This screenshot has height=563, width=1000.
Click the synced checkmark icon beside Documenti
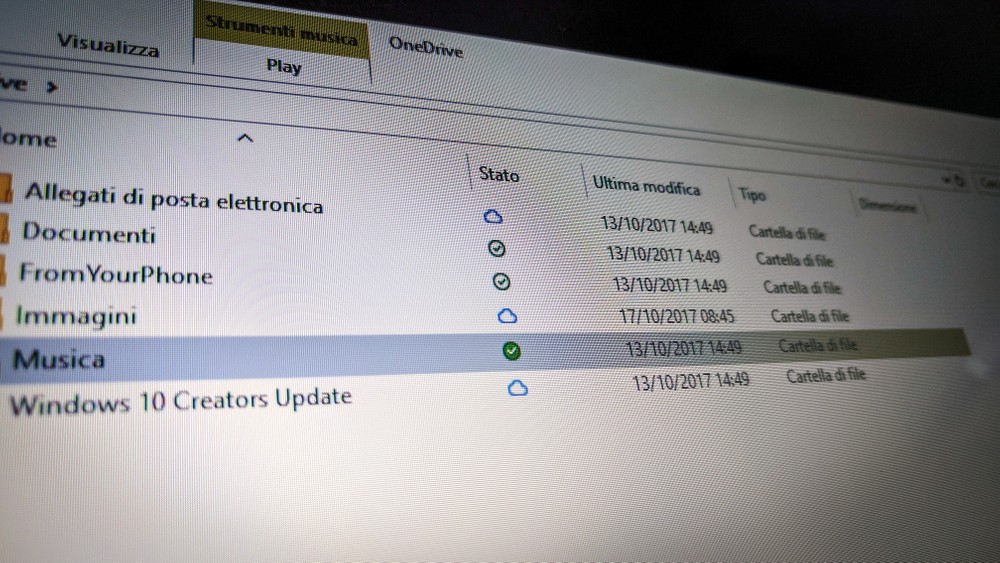(497, 248)
